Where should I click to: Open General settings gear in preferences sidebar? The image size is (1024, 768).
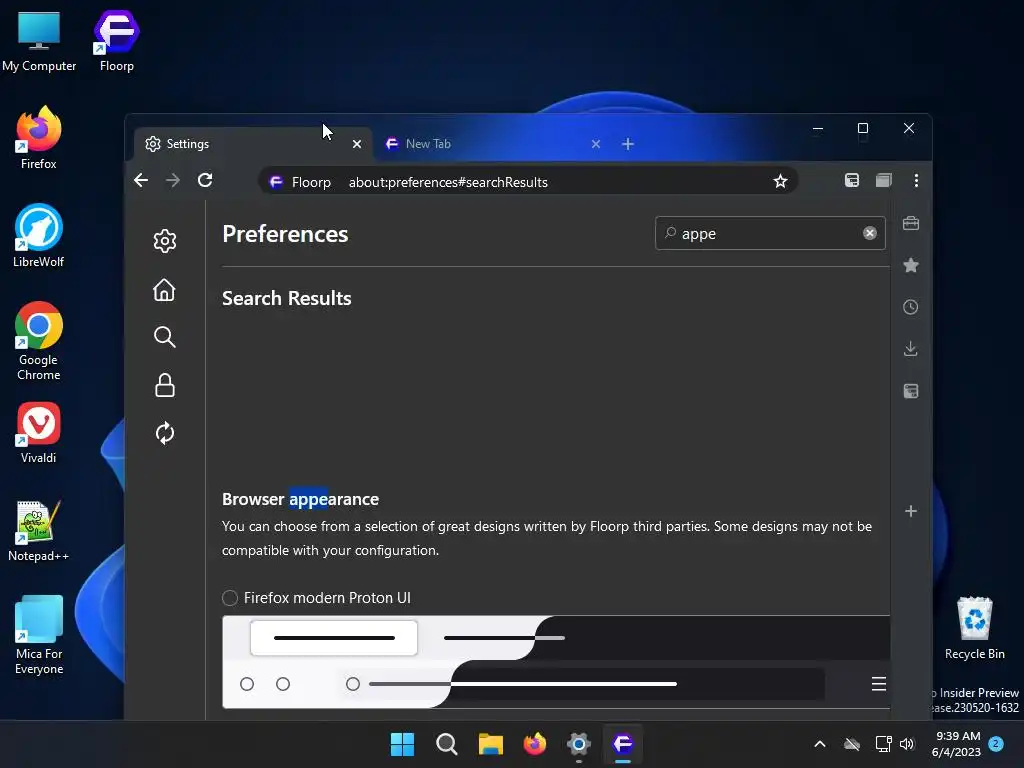[165, 241]
